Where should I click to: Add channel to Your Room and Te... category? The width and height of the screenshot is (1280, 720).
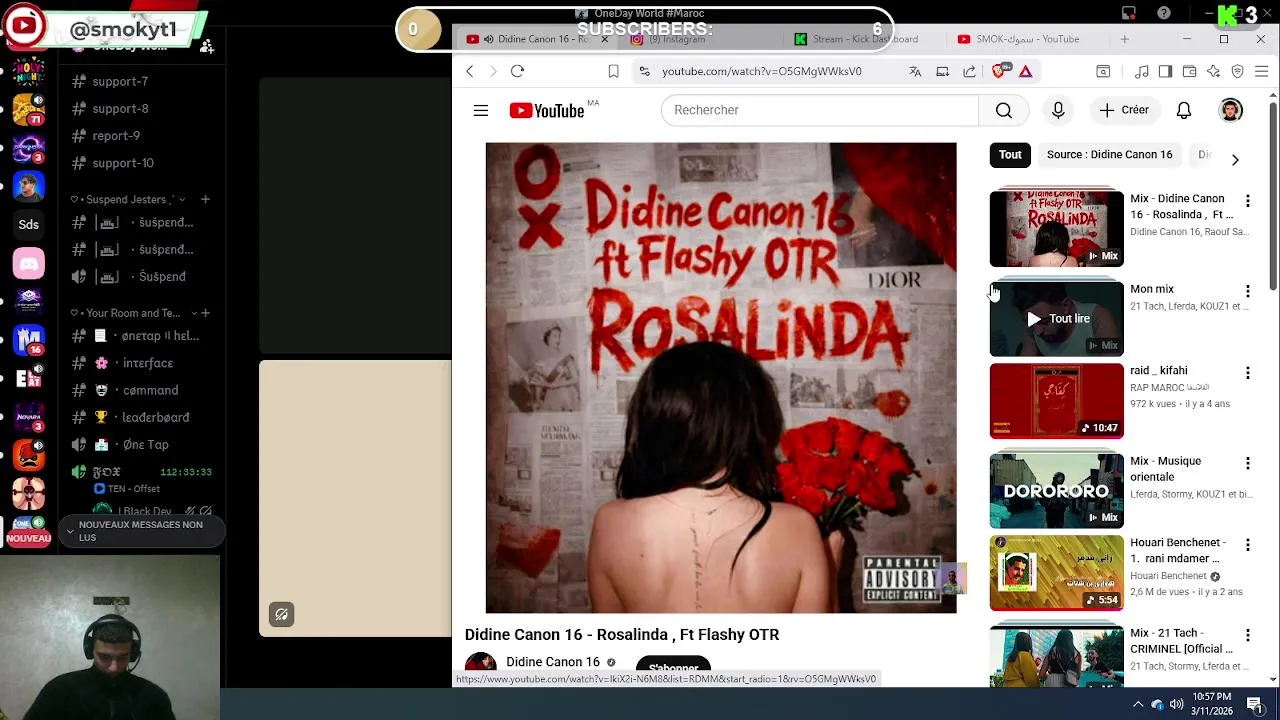205,313
